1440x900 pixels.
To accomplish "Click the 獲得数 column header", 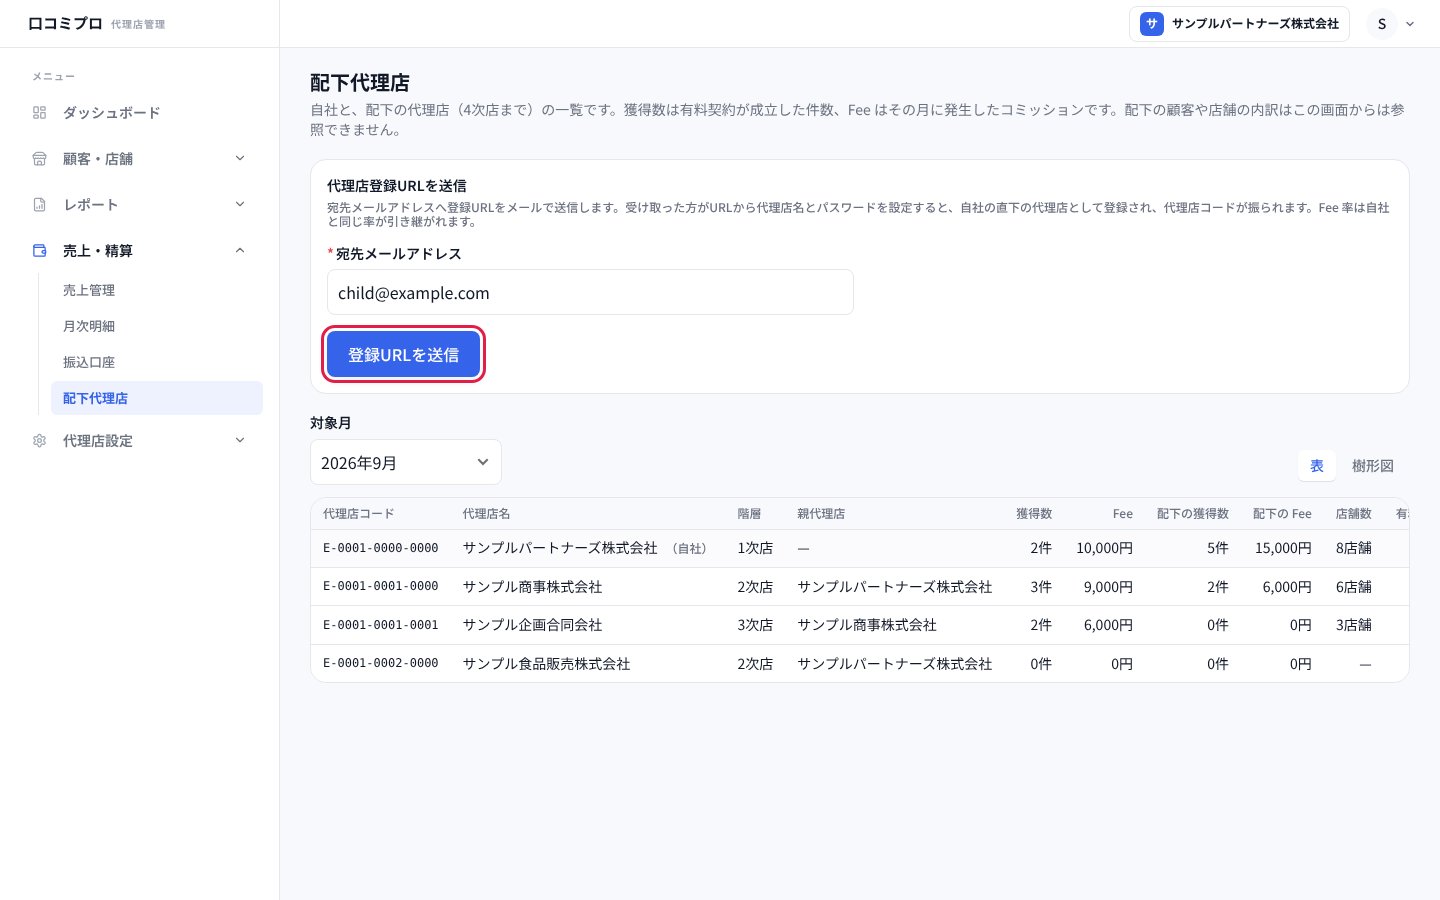I will point(1034,514).
